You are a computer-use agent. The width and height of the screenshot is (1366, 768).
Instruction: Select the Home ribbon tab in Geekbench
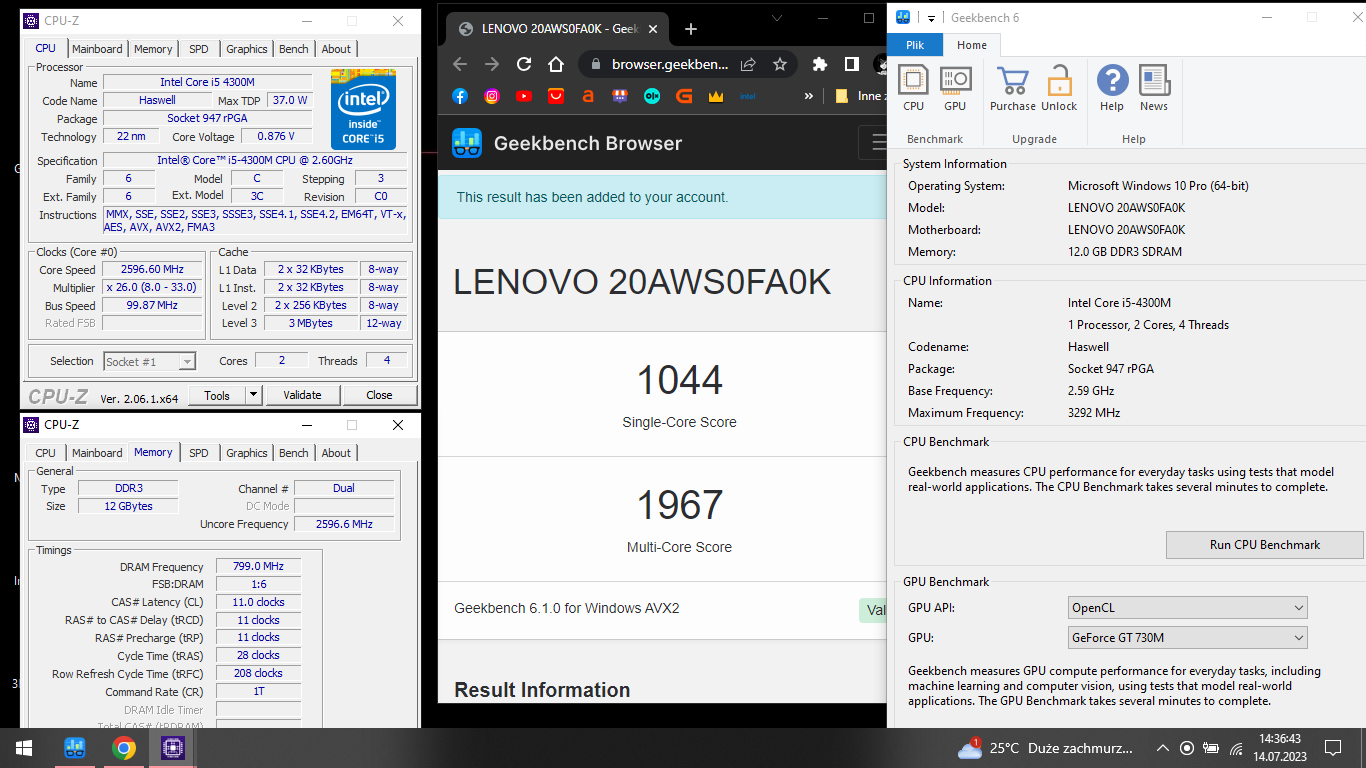coord(972,45)
